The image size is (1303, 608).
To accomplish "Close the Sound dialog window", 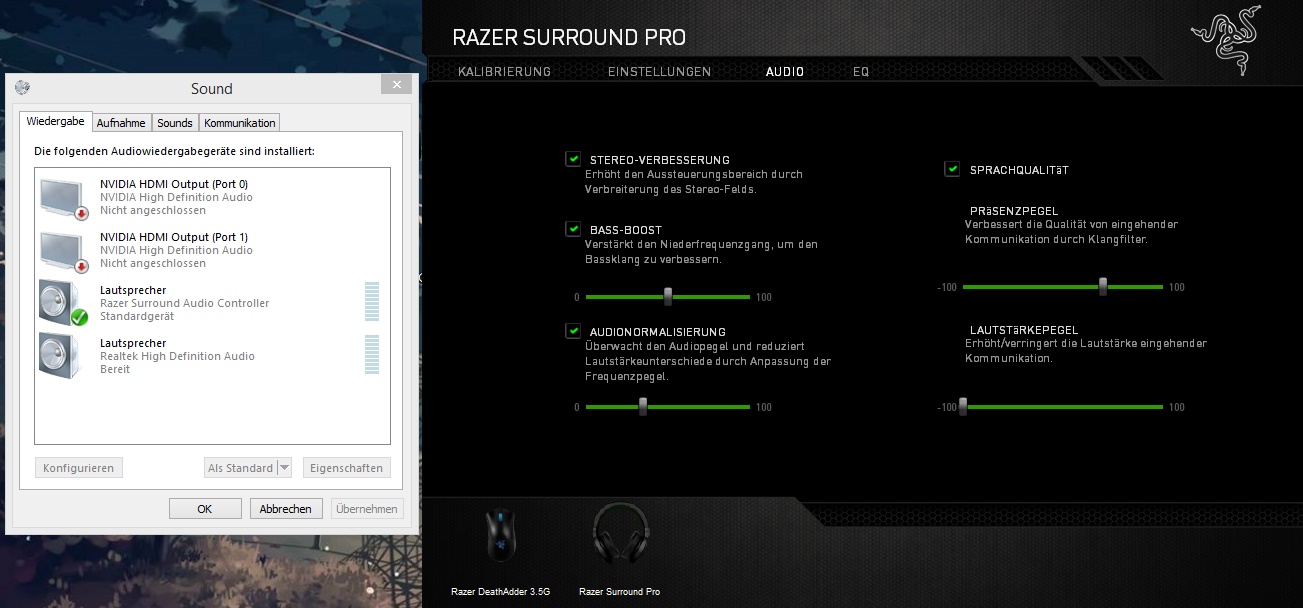I will tap(397, 86).
